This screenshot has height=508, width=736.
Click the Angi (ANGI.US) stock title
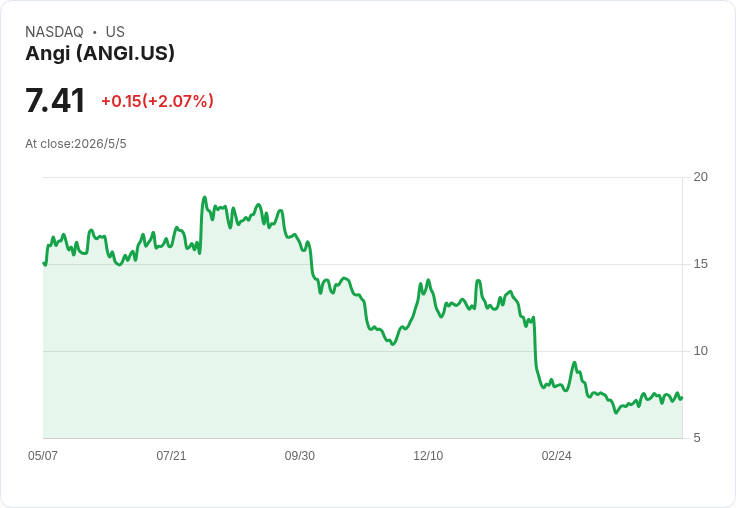coord(100,53)
